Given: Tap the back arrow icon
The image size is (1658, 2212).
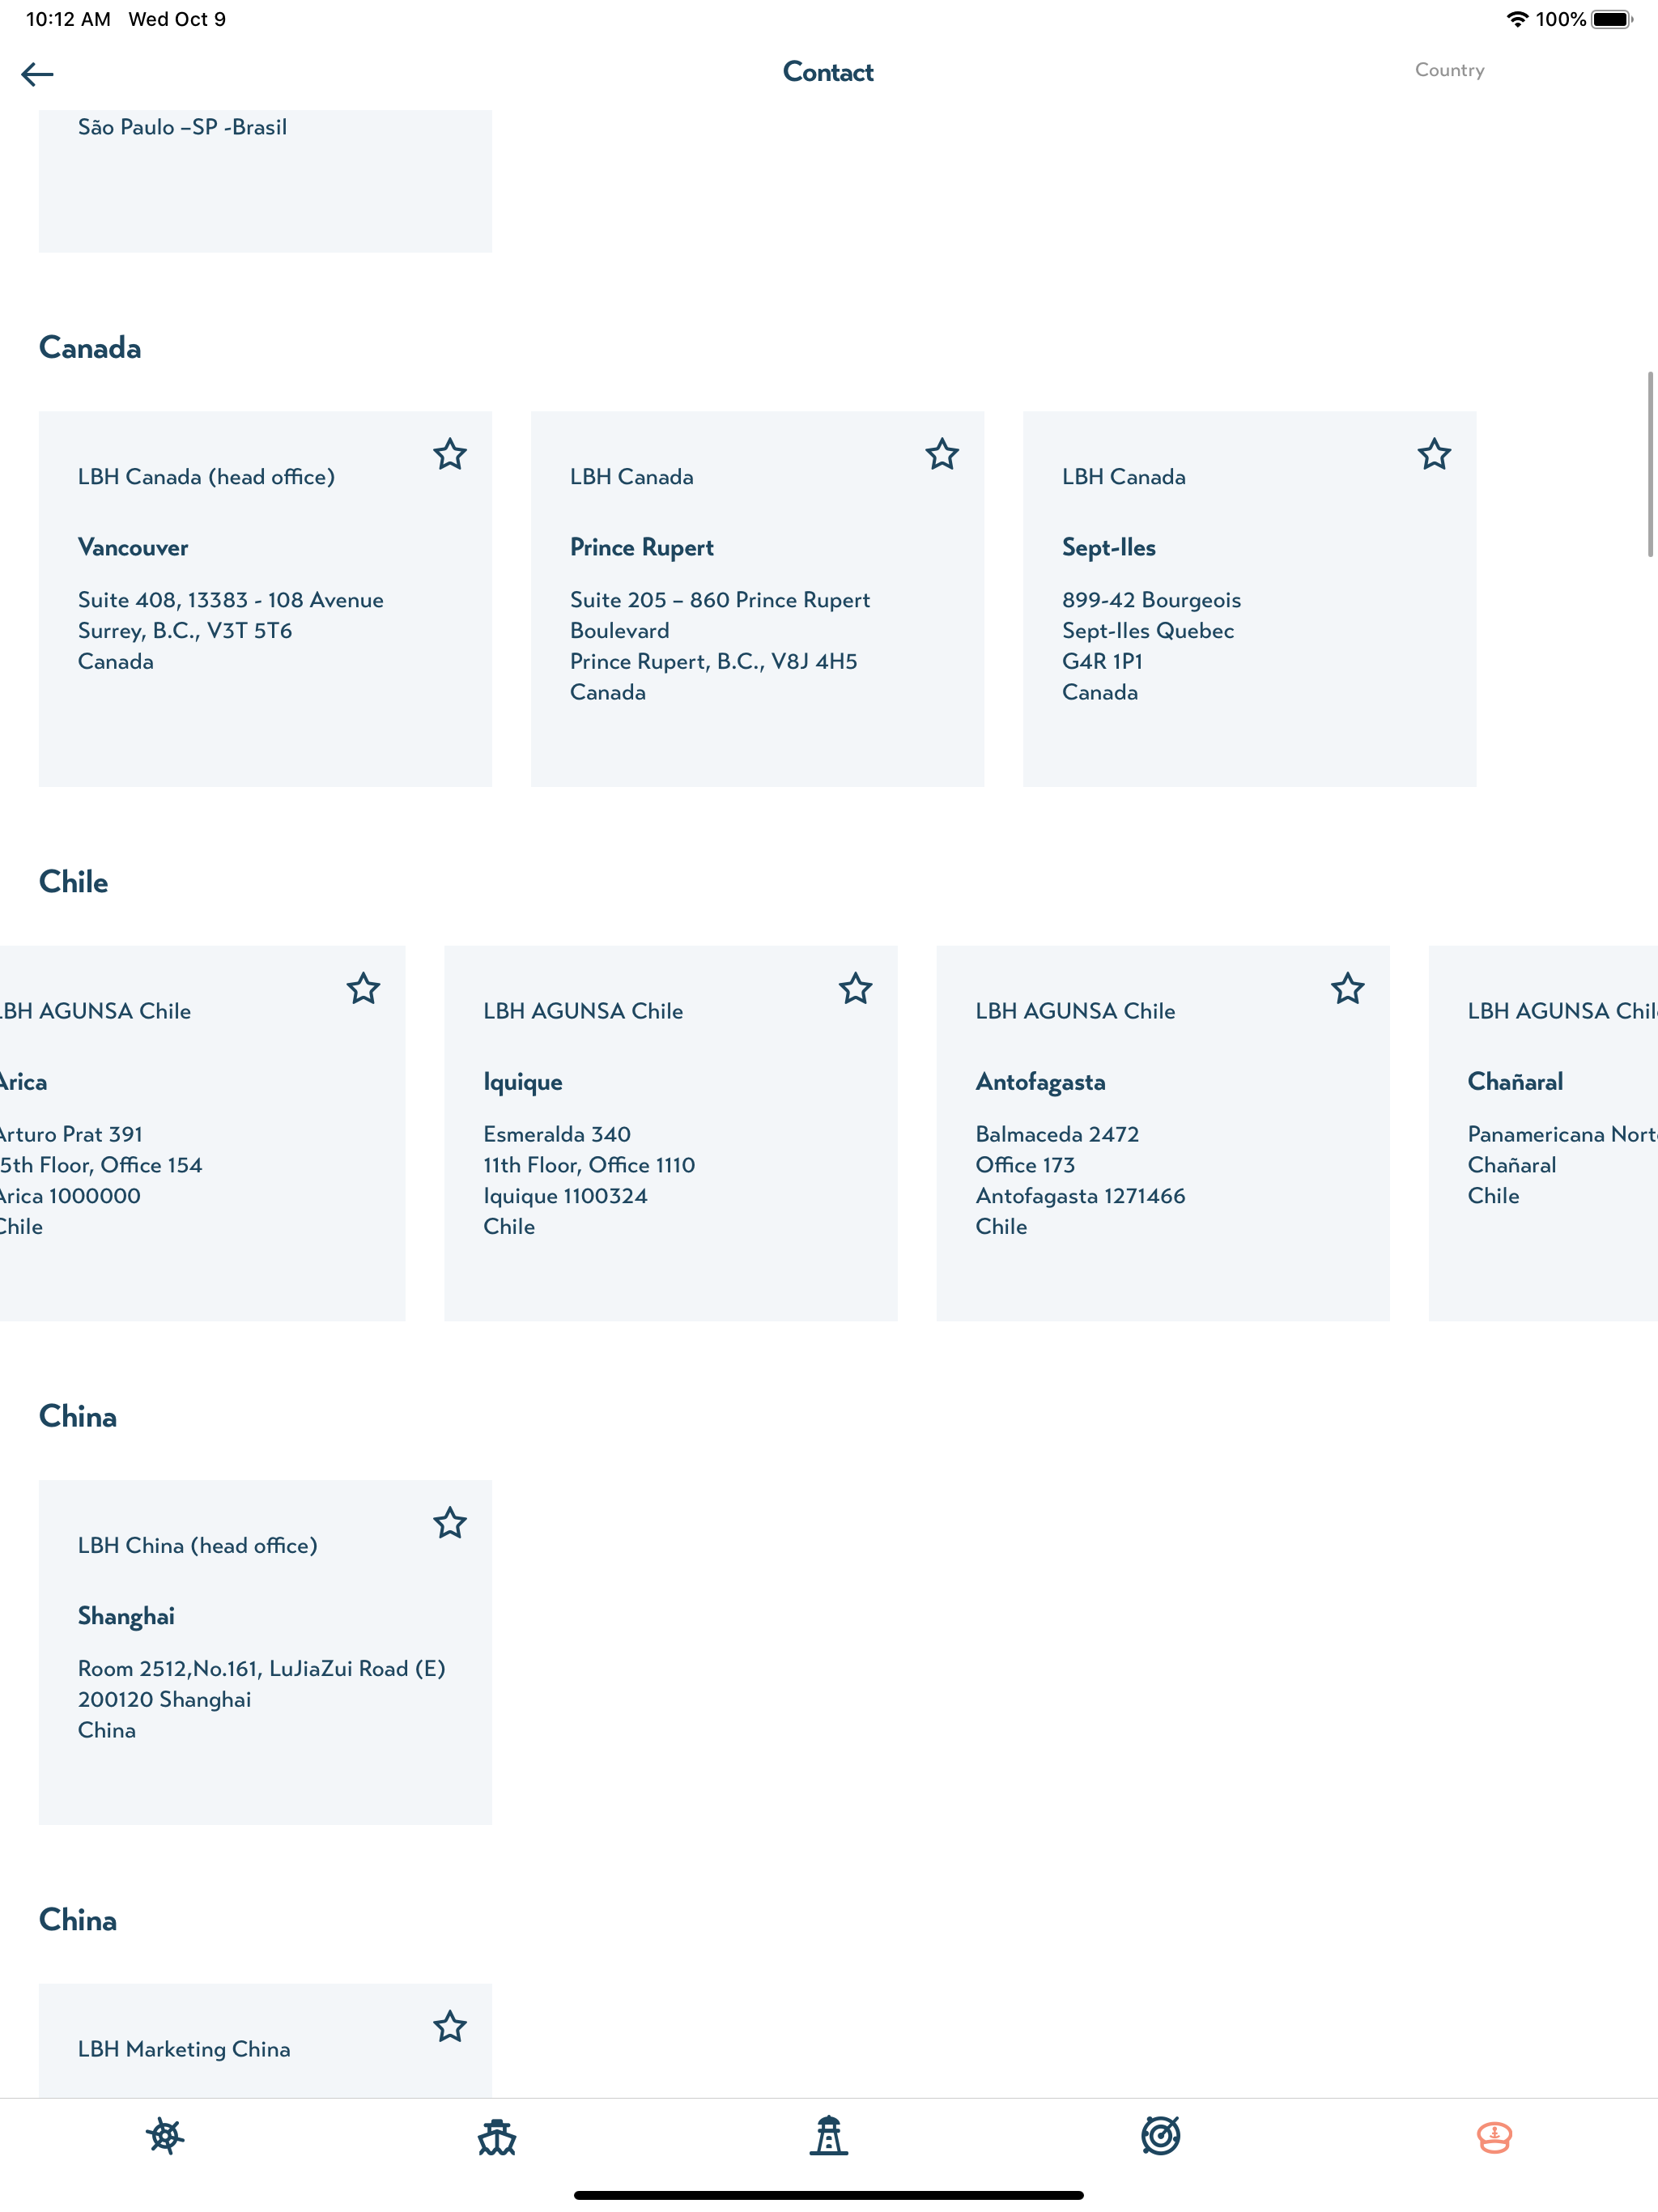Looking at the screenshot, I should point(37,74).
